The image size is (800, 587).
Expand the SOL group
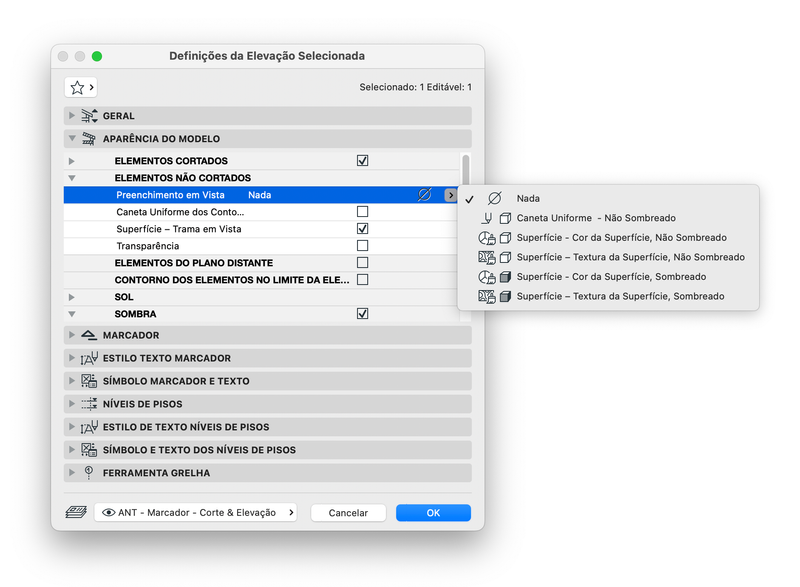[72, 297]
